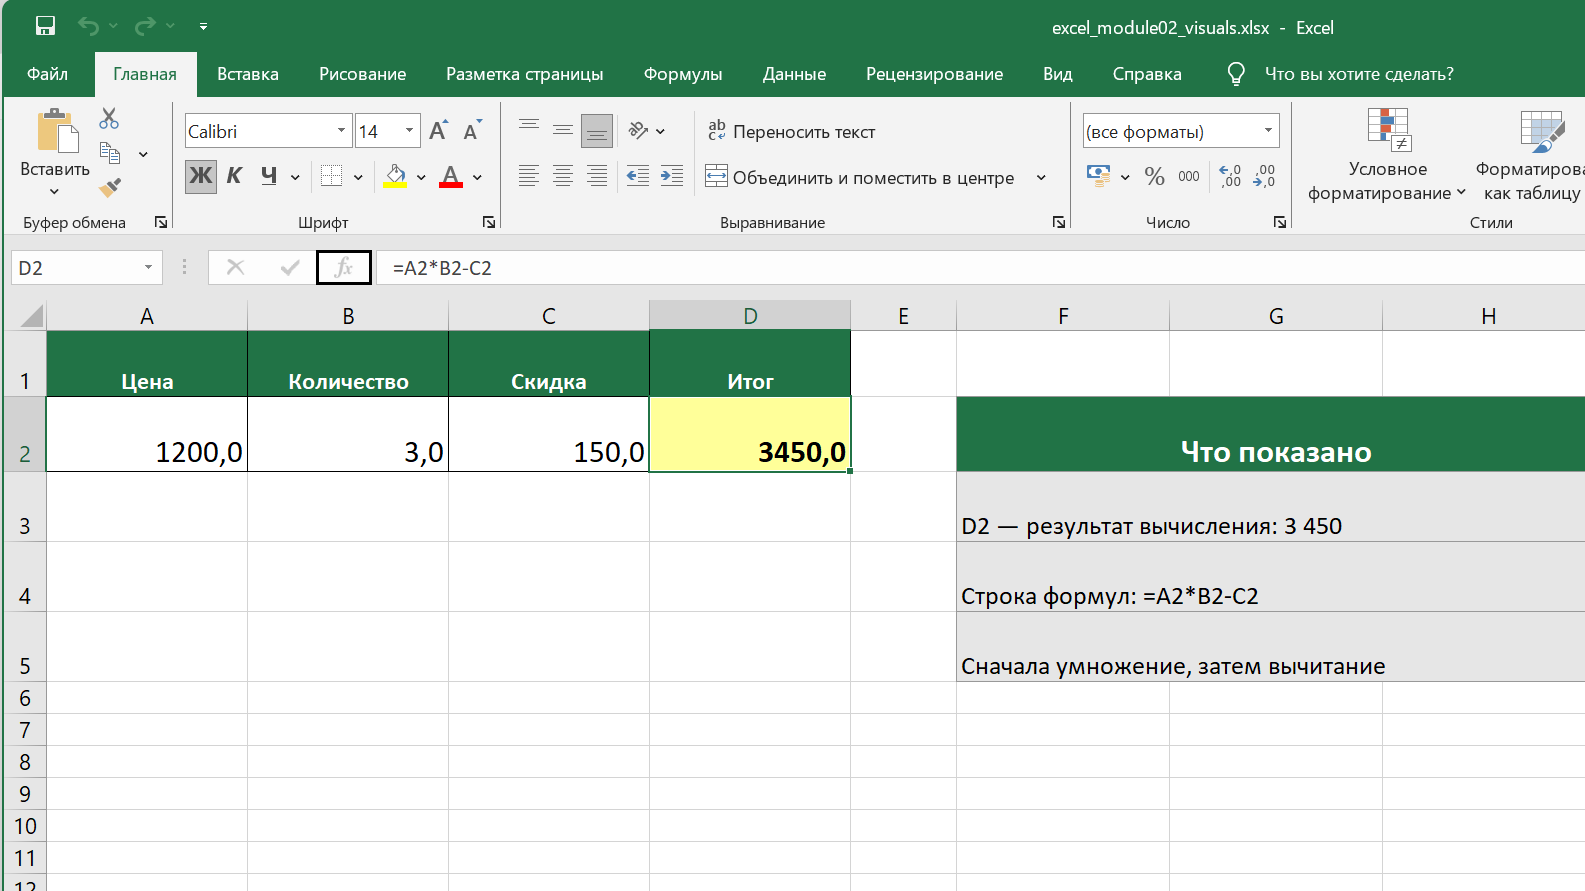Apply accounting currency format icon
The width and height of the screenshot is (1585, 891).
(1099, 177)
